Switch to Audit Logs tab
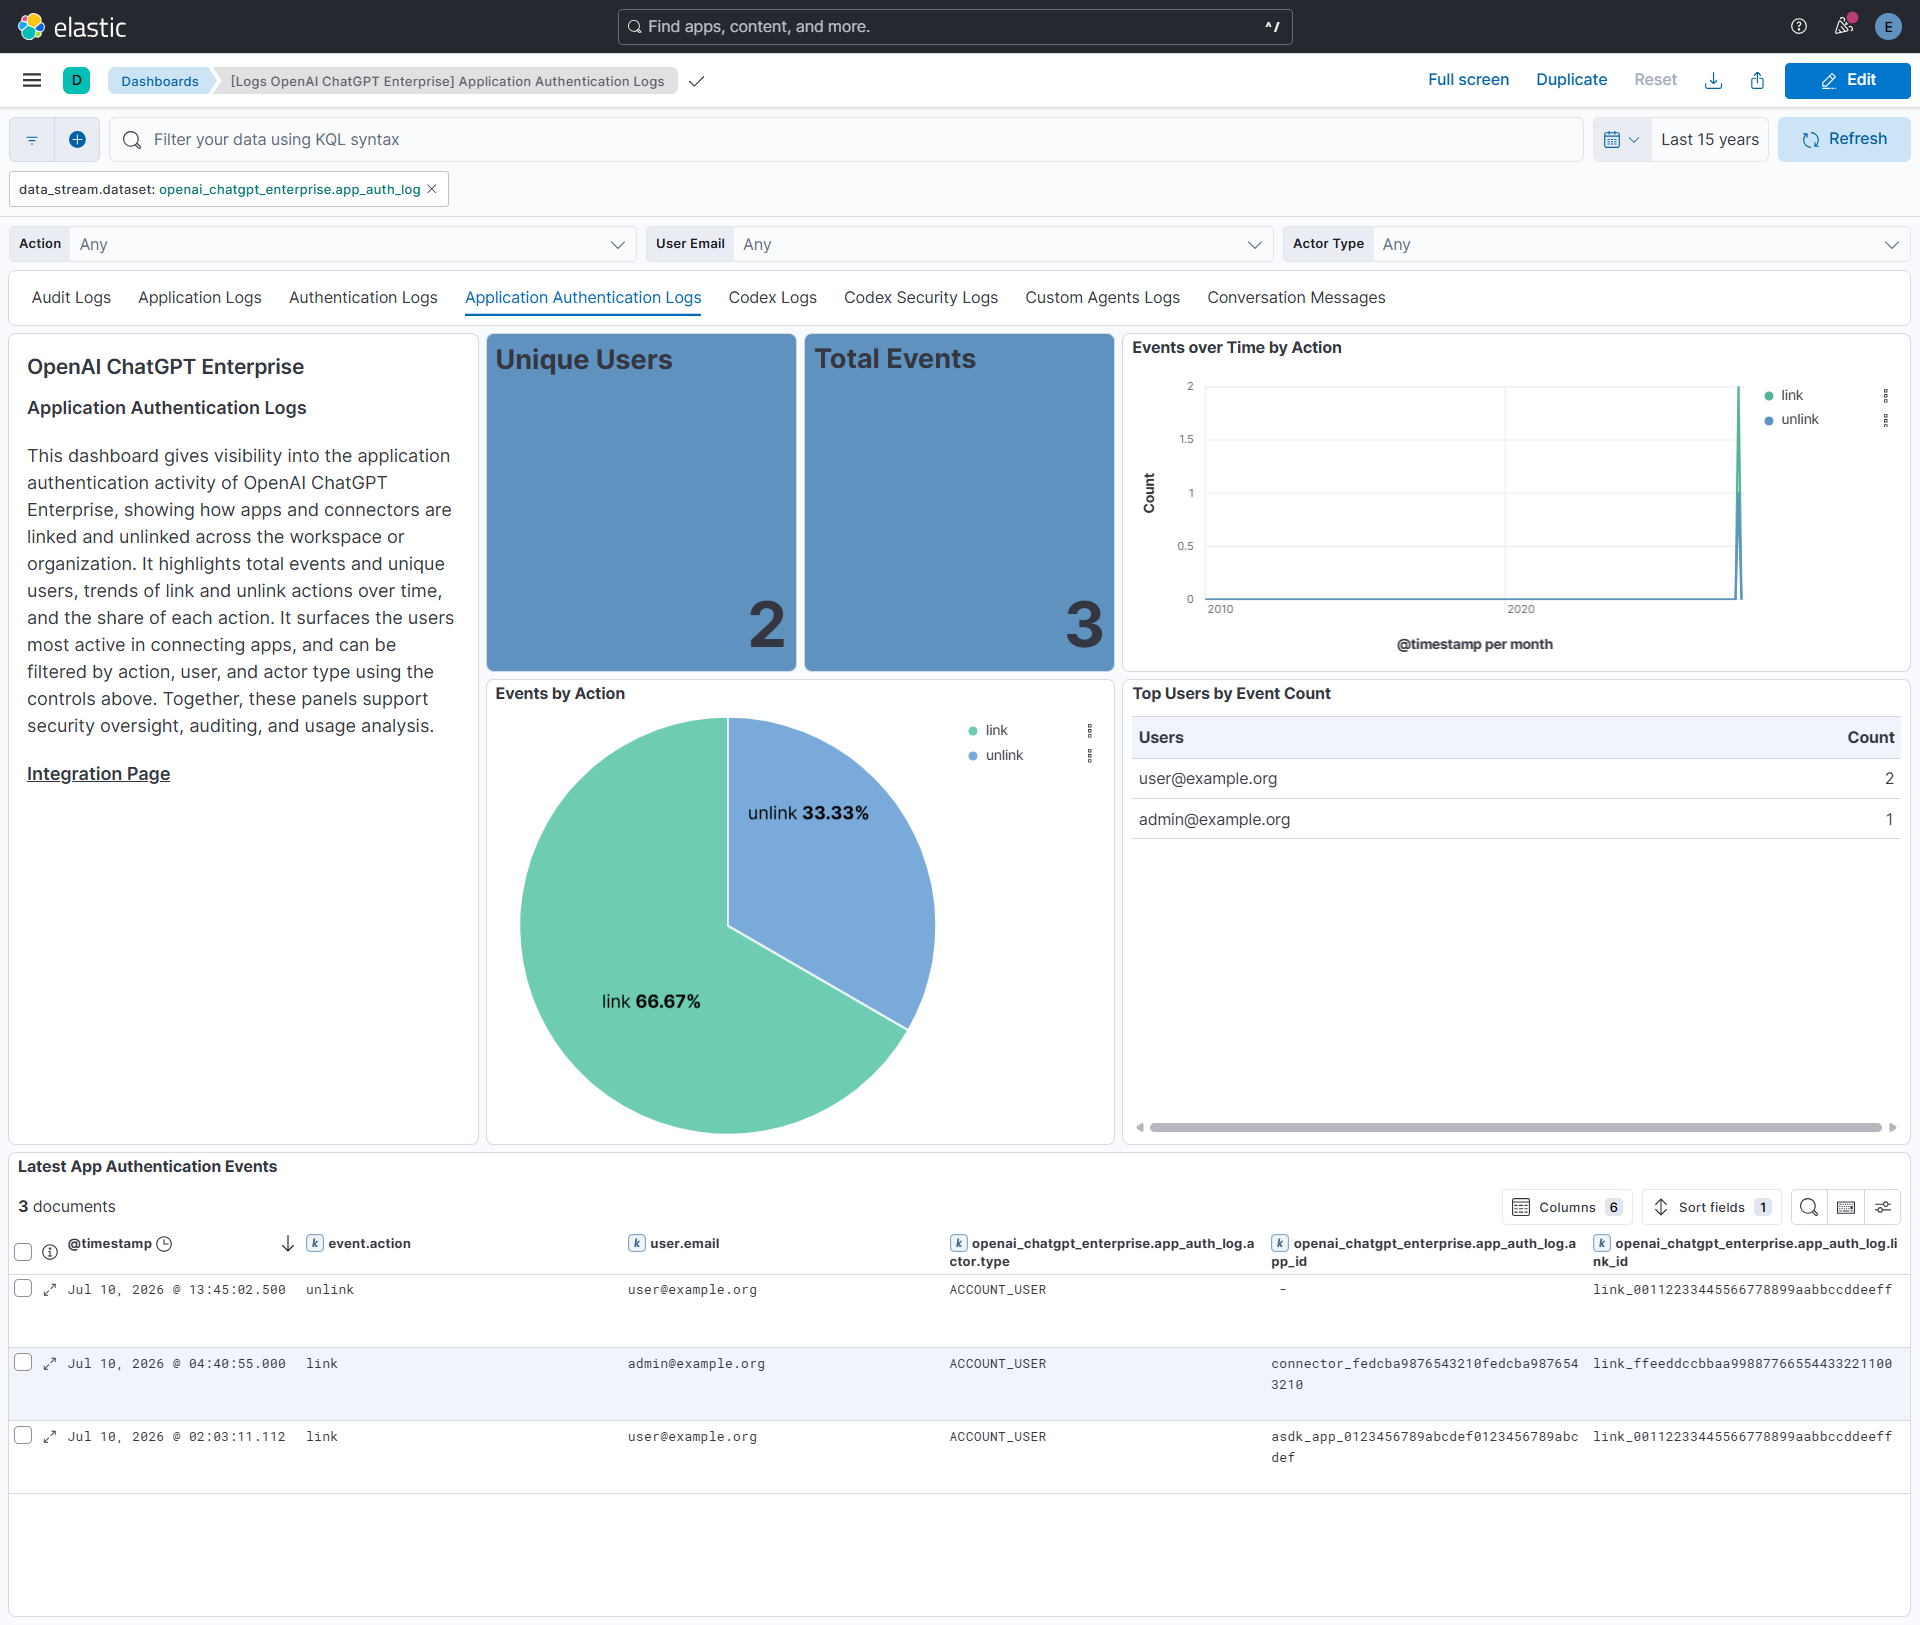The width and height of the screenshot is (1920, 1625). 71,298
